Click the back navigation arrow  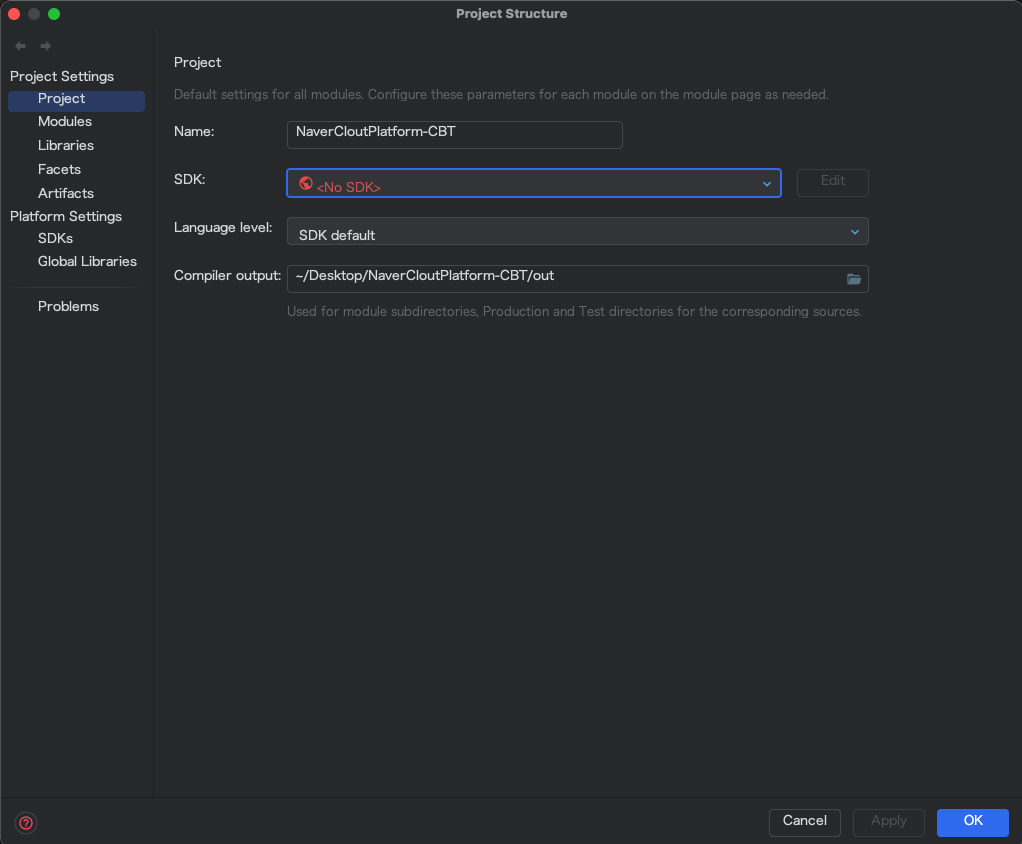pos(18,45)
